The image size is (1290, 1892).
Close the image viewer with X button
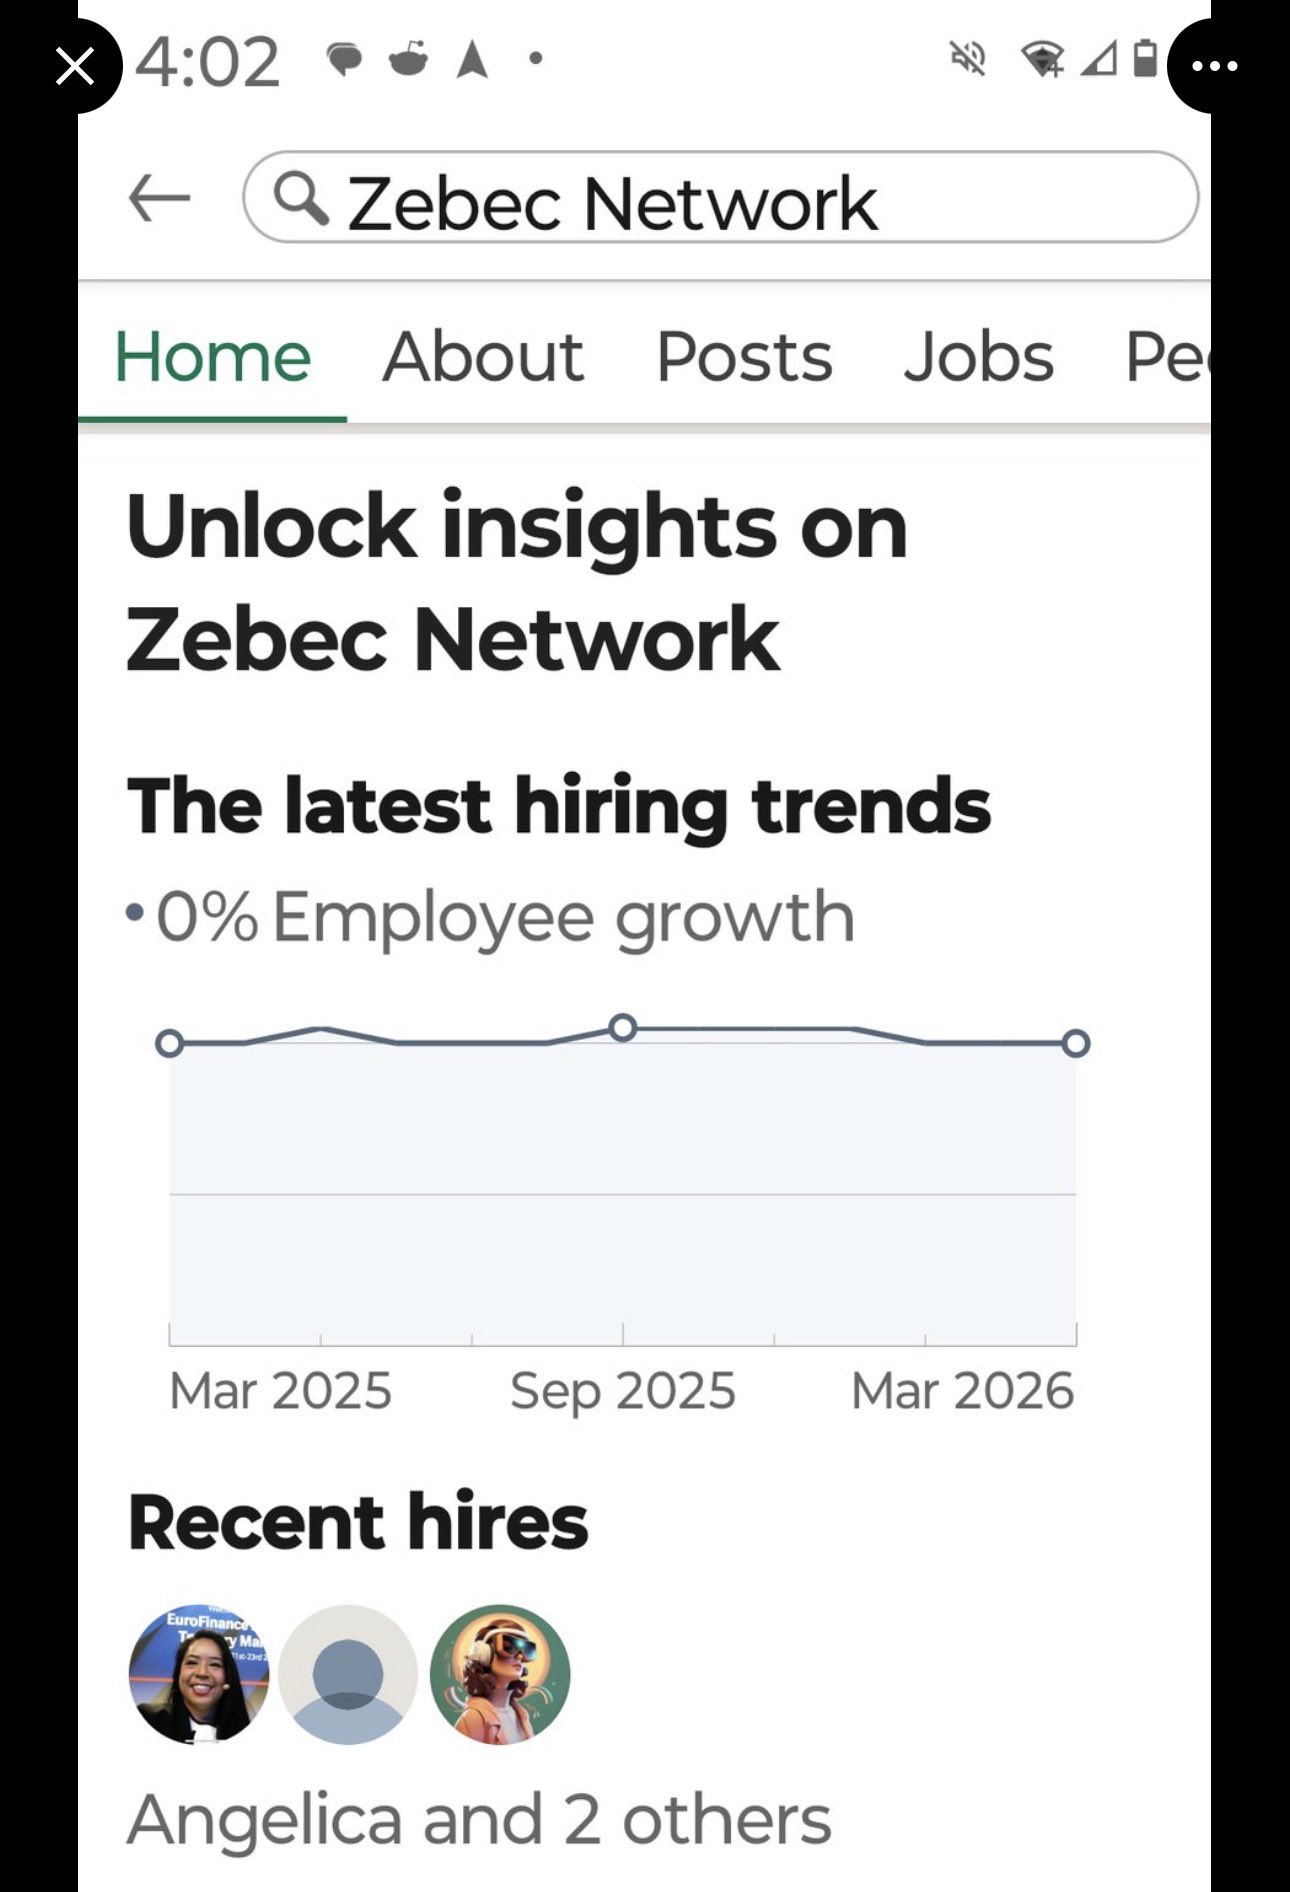click(x=75, y=67)
